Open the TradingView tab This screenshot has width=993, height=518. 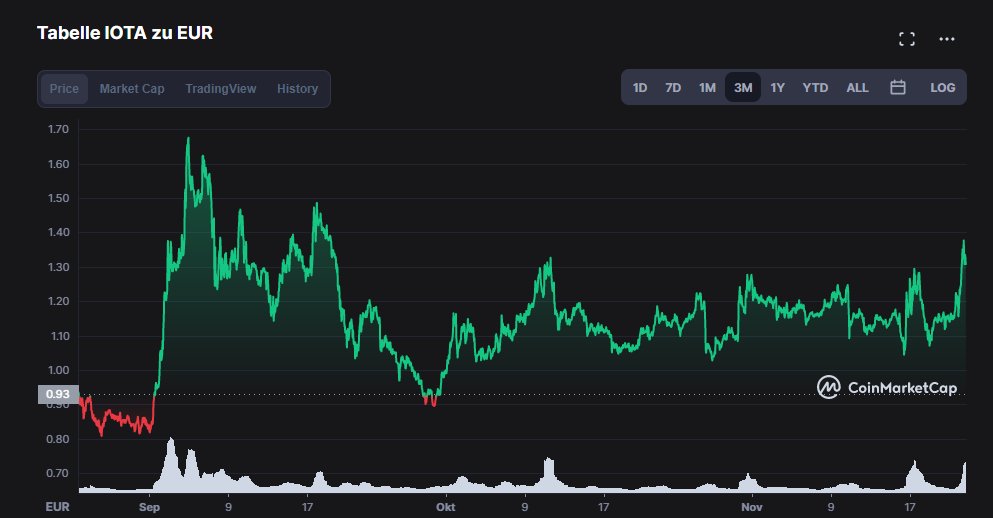click(x=220, y=89)
